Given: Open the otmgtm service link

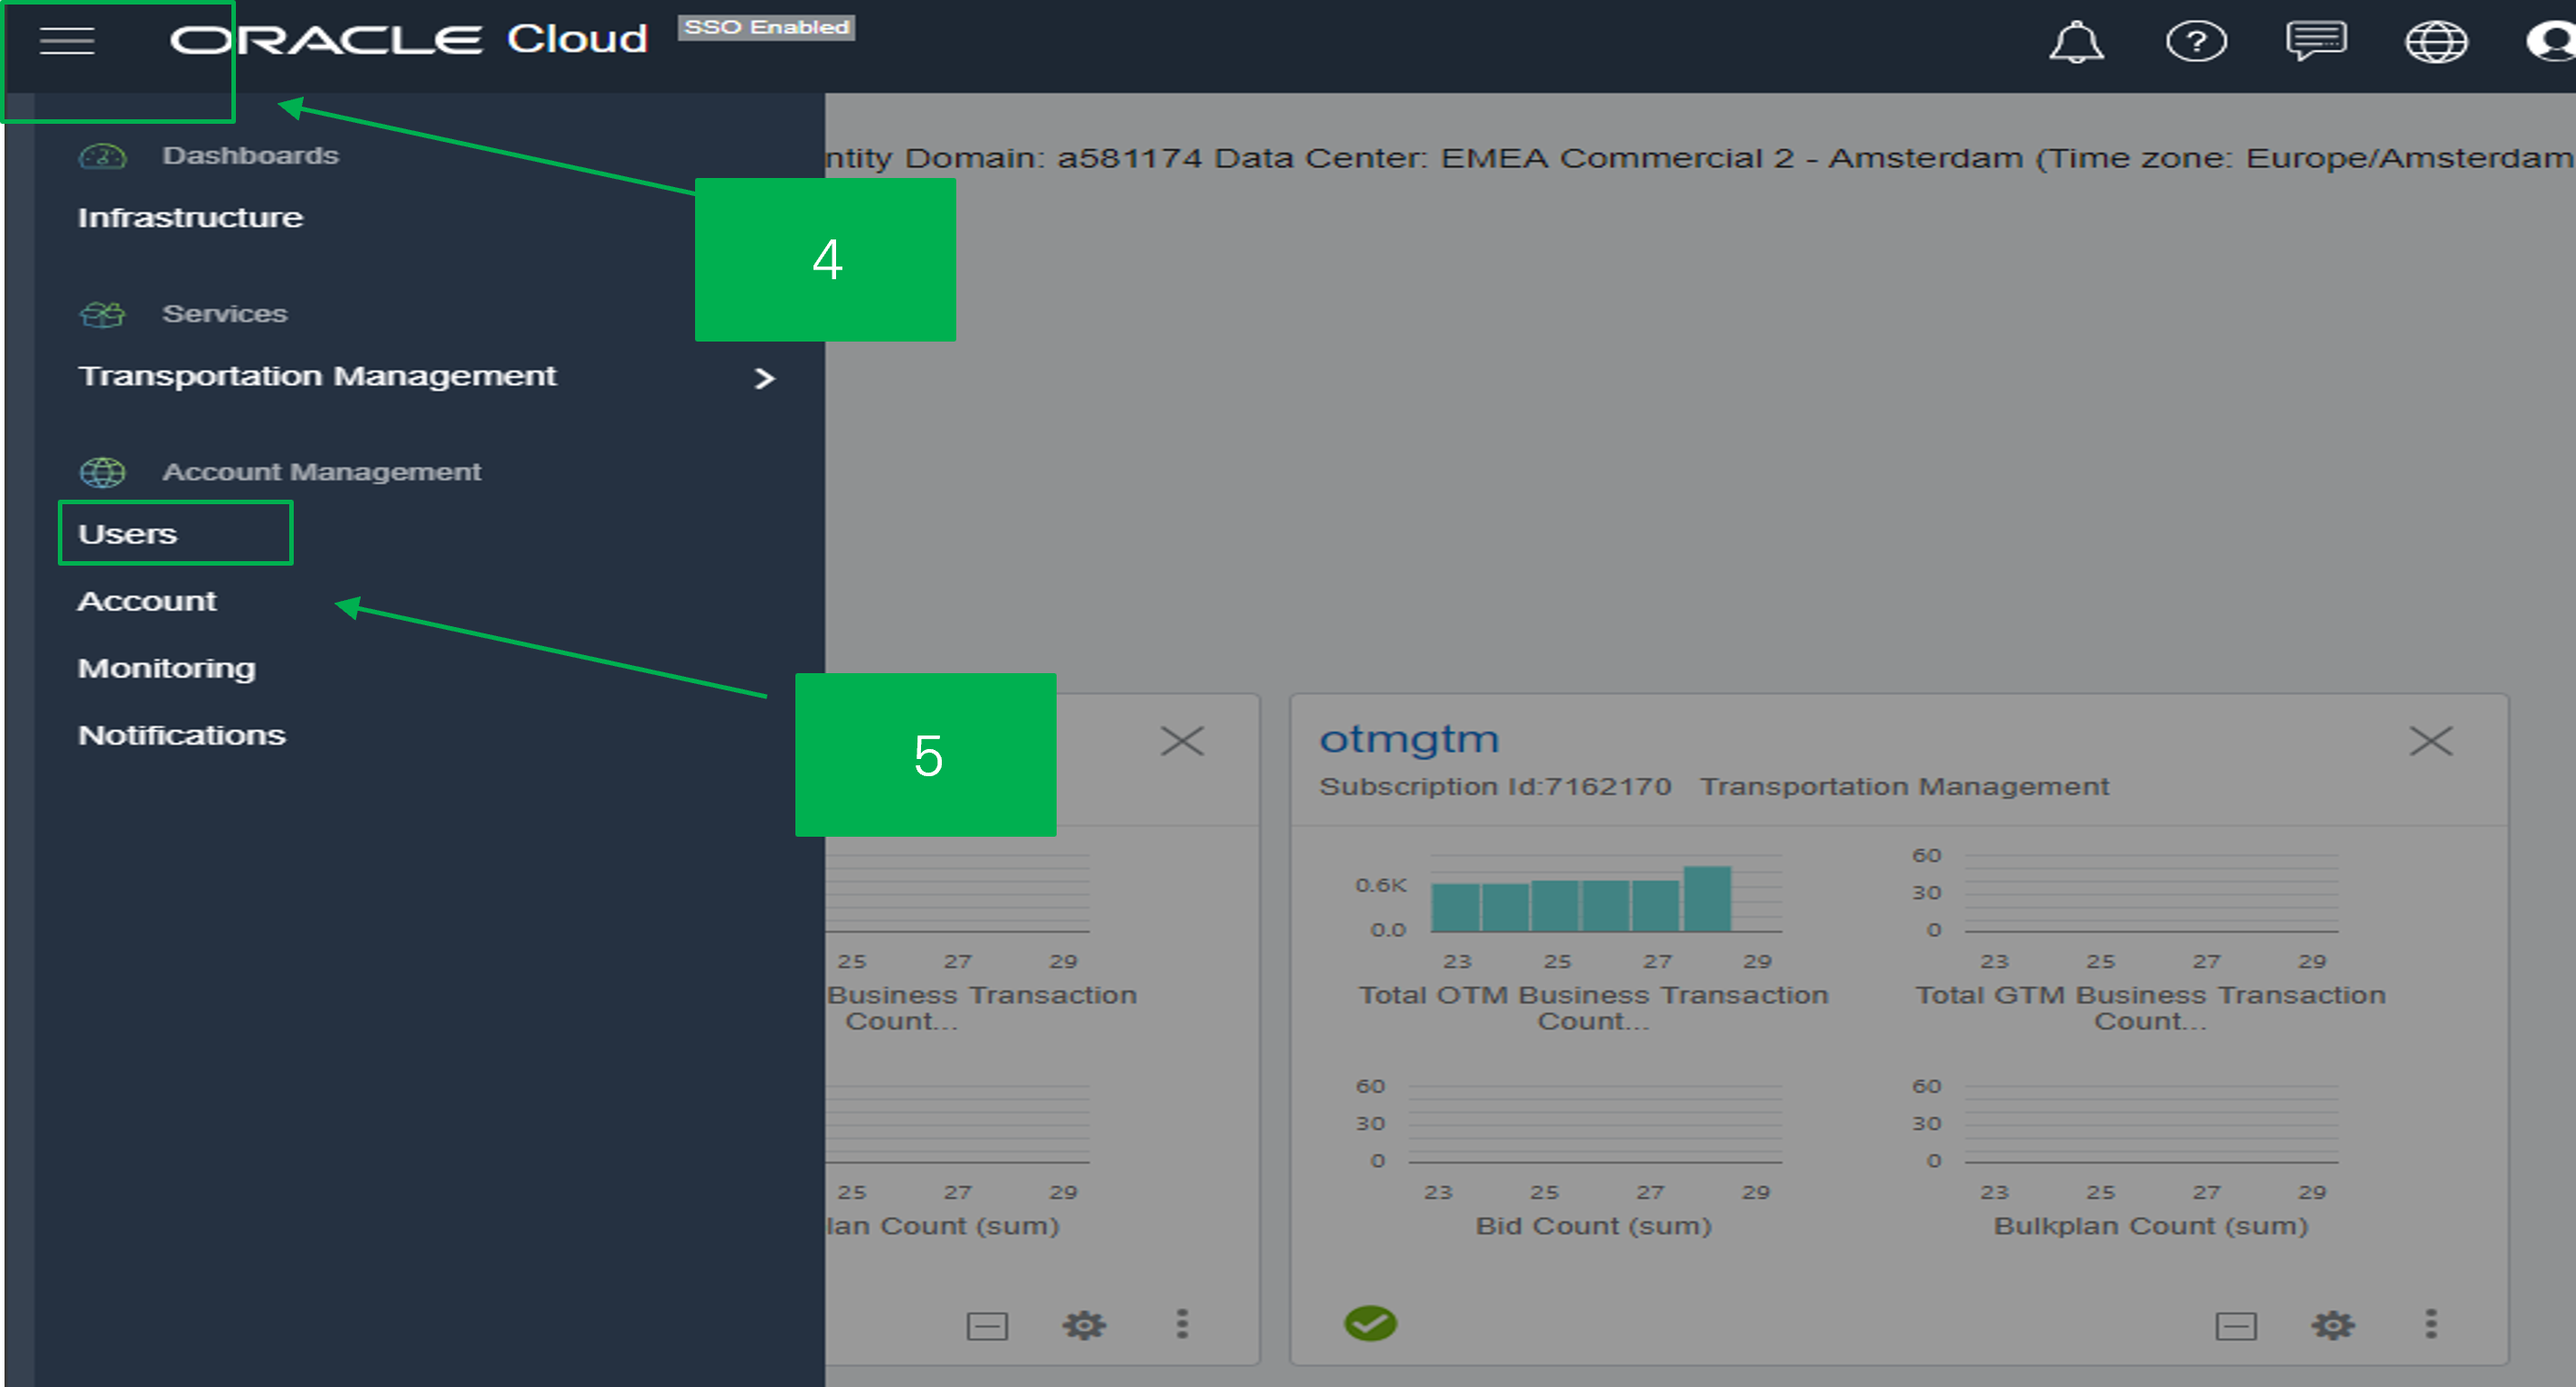Looking at the screenshot, I should pos(1409,740).
